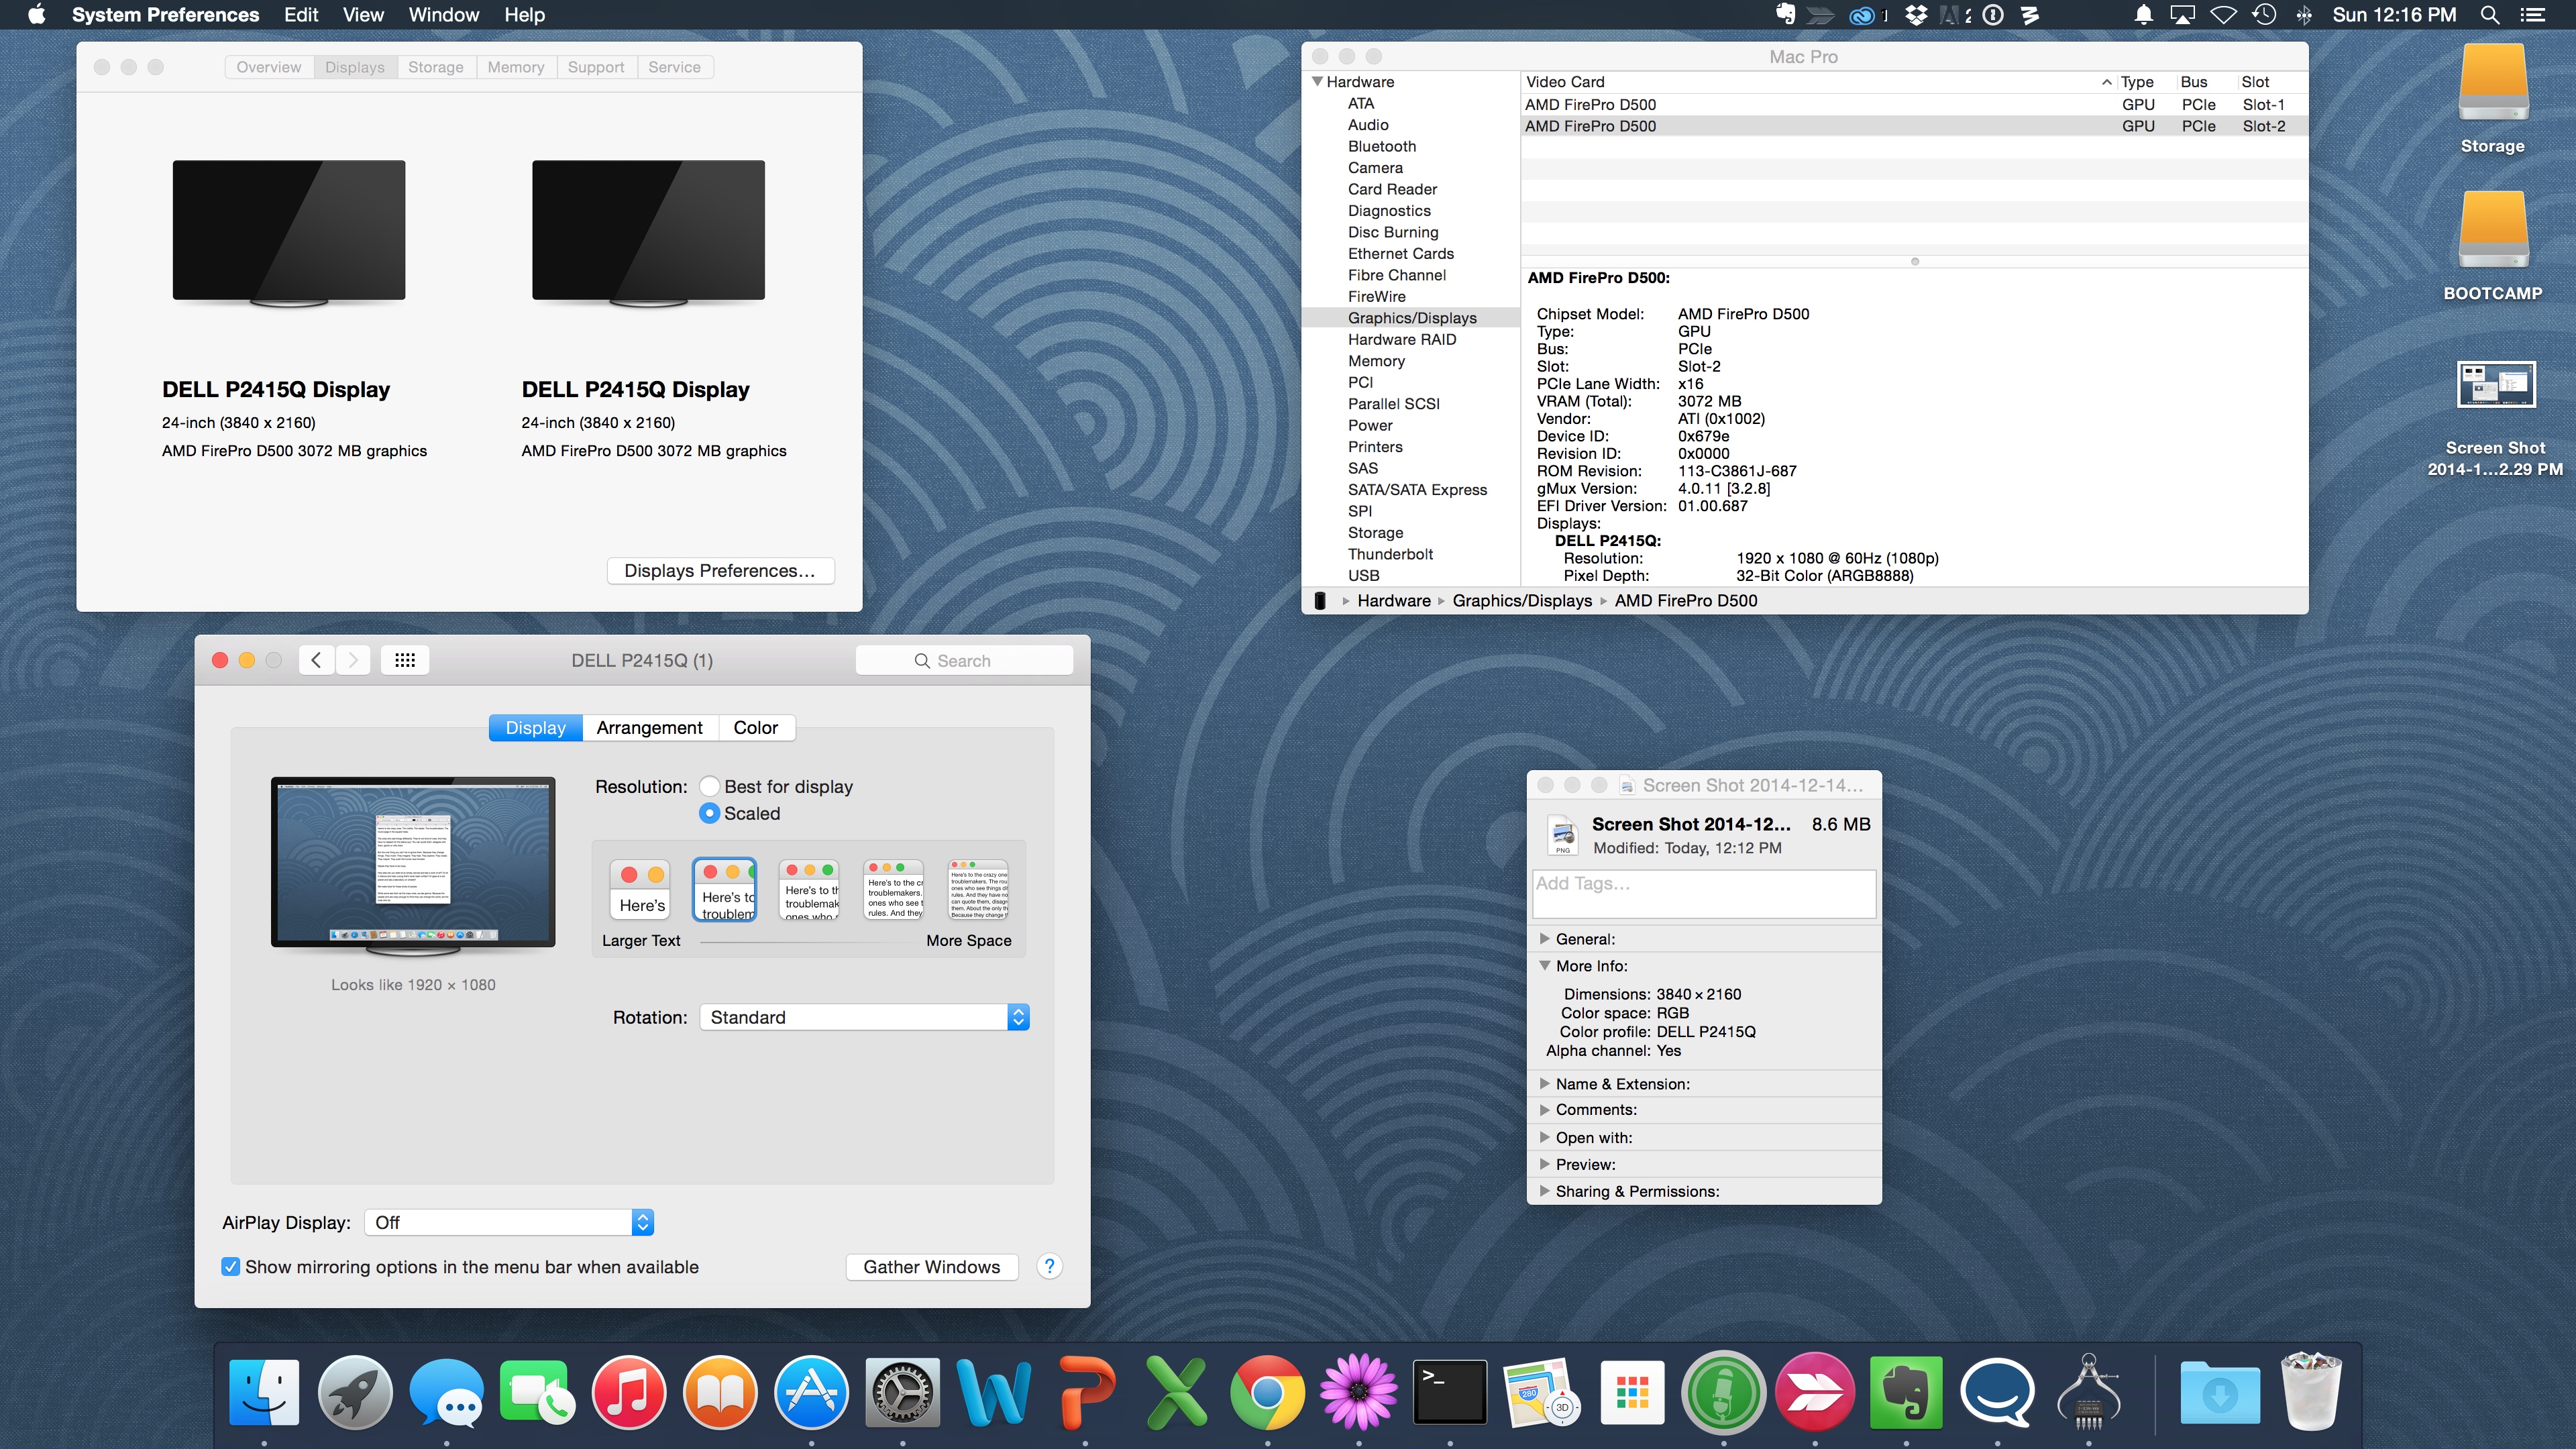Open the AirPlay Display dropdown
Screen dimensions: 2576x1449
tap(508, 1222)
